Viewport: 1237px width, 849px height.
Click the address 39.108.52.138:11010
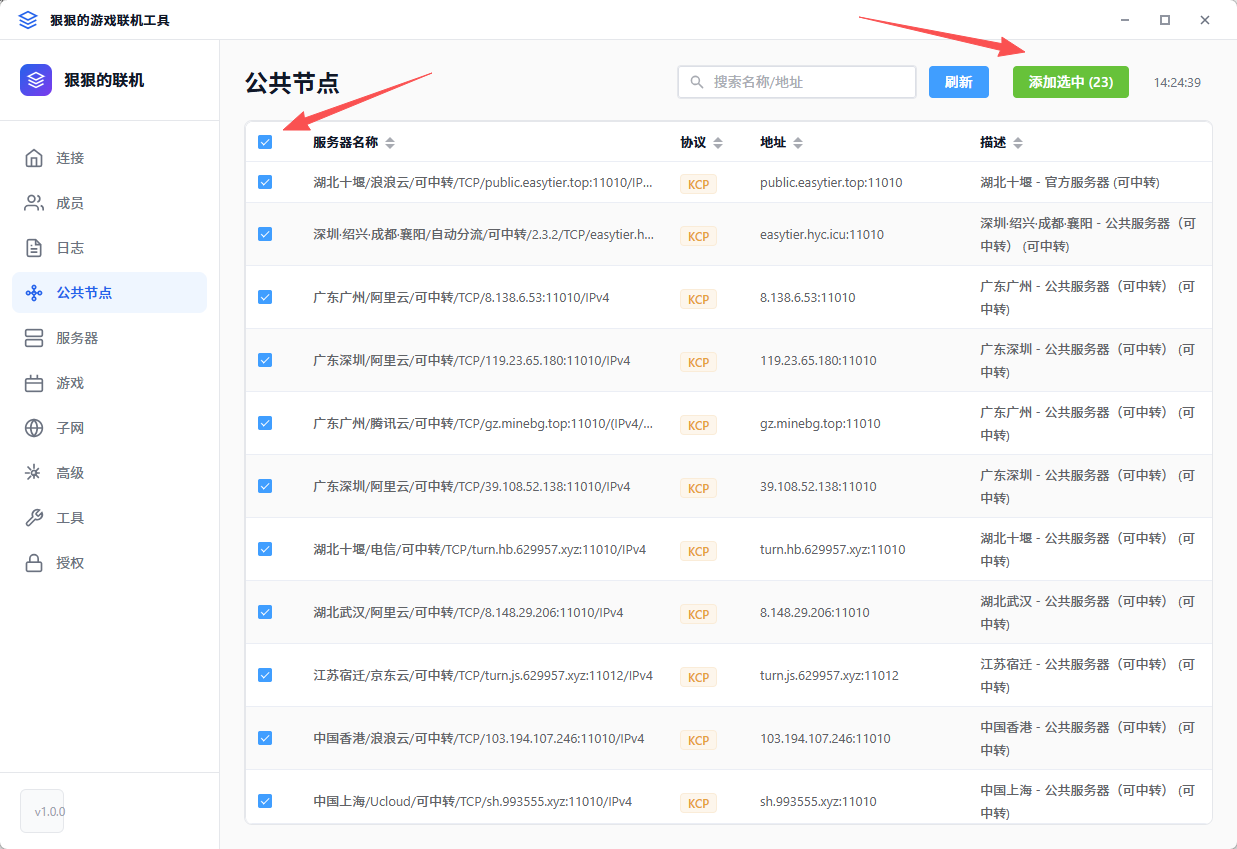(818, 487)
